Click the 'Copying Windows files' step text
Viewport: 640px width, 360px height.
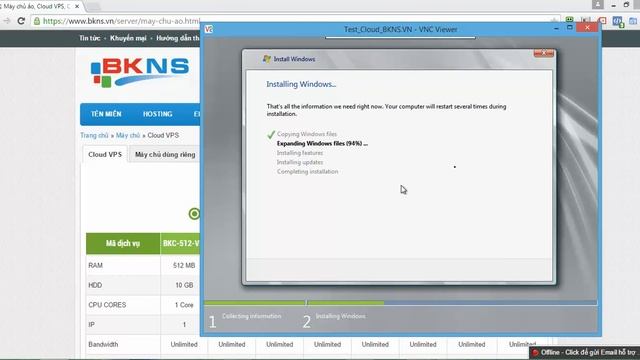pos(307,134)
